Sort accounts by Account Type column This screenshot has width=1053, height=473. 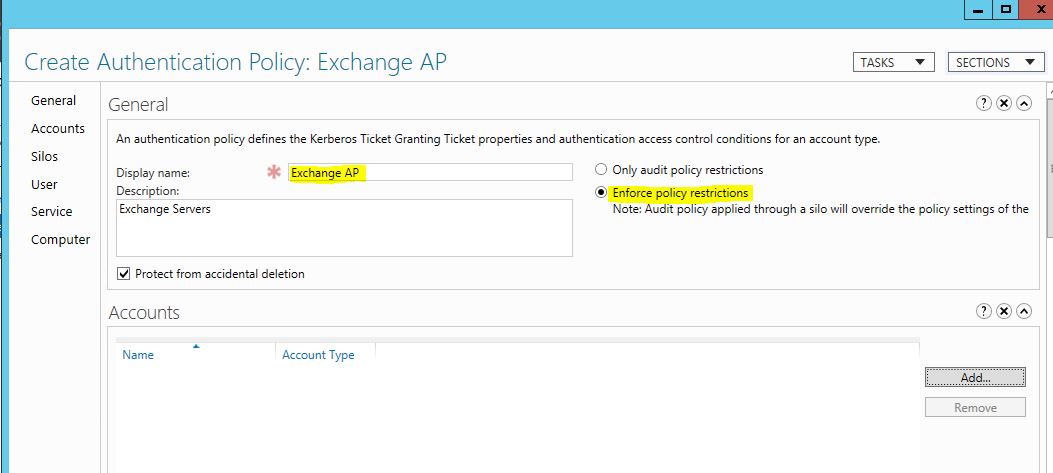click(325, 354)
